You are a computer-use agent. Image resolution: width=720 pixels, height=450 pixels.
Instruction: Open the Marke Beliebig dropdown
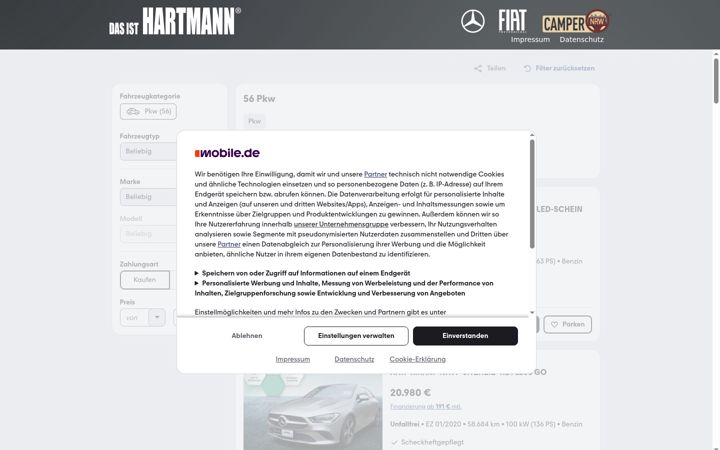coord(148,197)
